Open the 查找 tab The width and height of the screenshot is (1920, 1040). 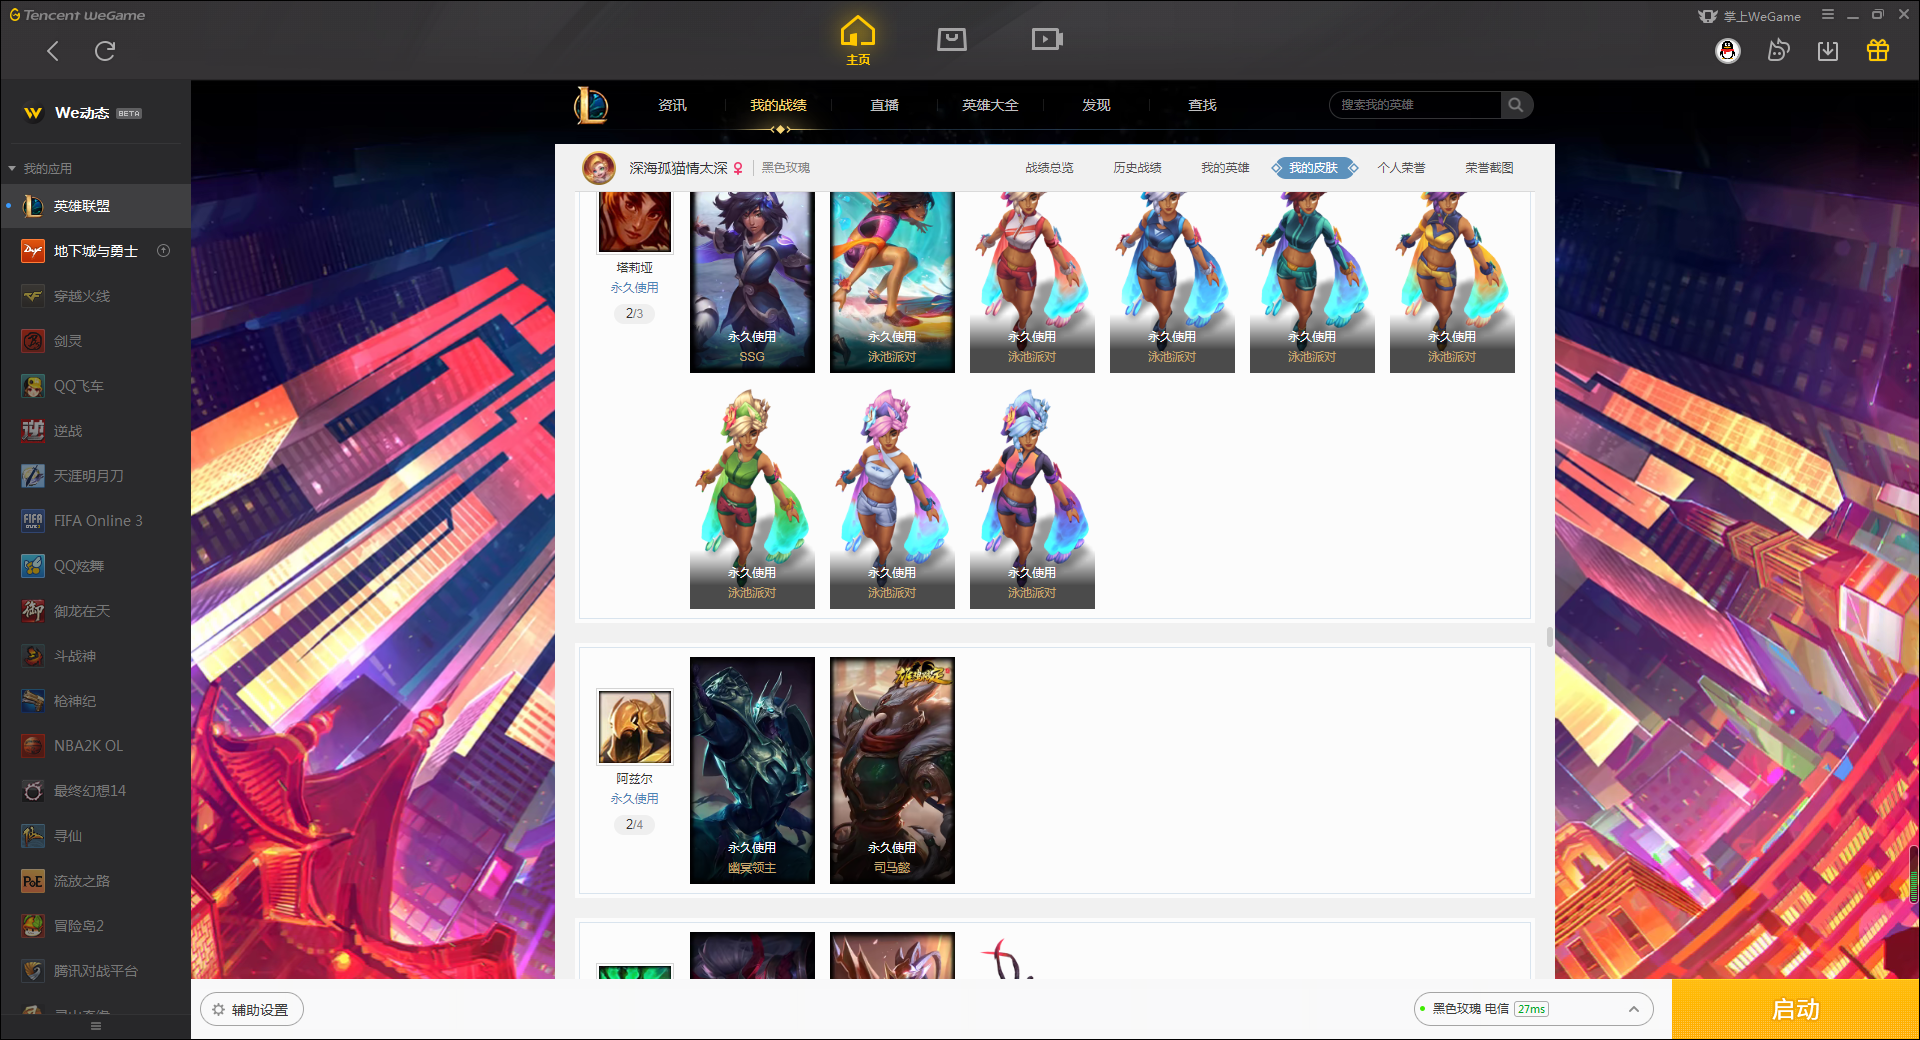(1202, 105)
